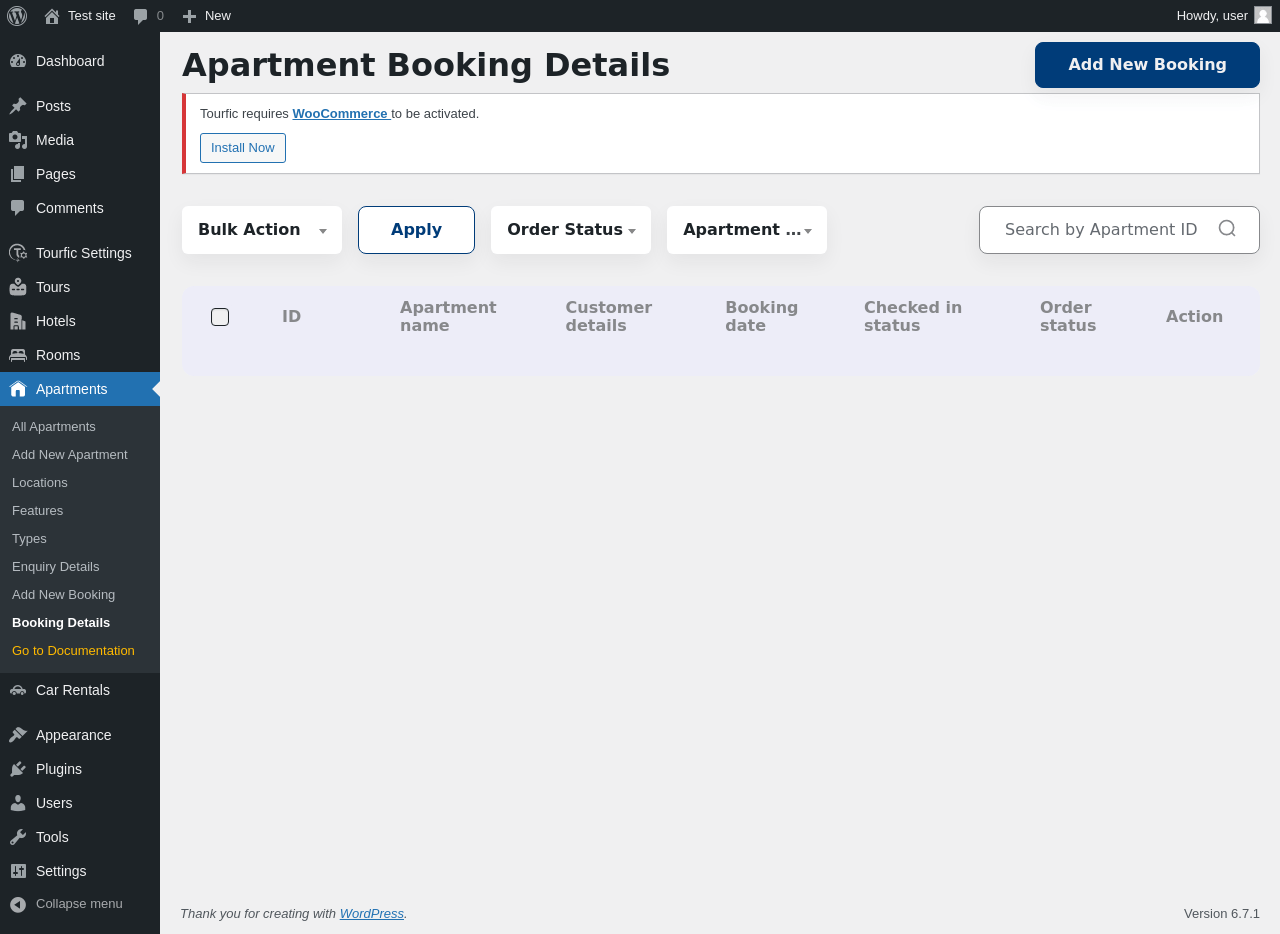Go to All Apartments submenu
Image resolution: width=1280 pixels, height=934 pixels.
pos(54,427)
